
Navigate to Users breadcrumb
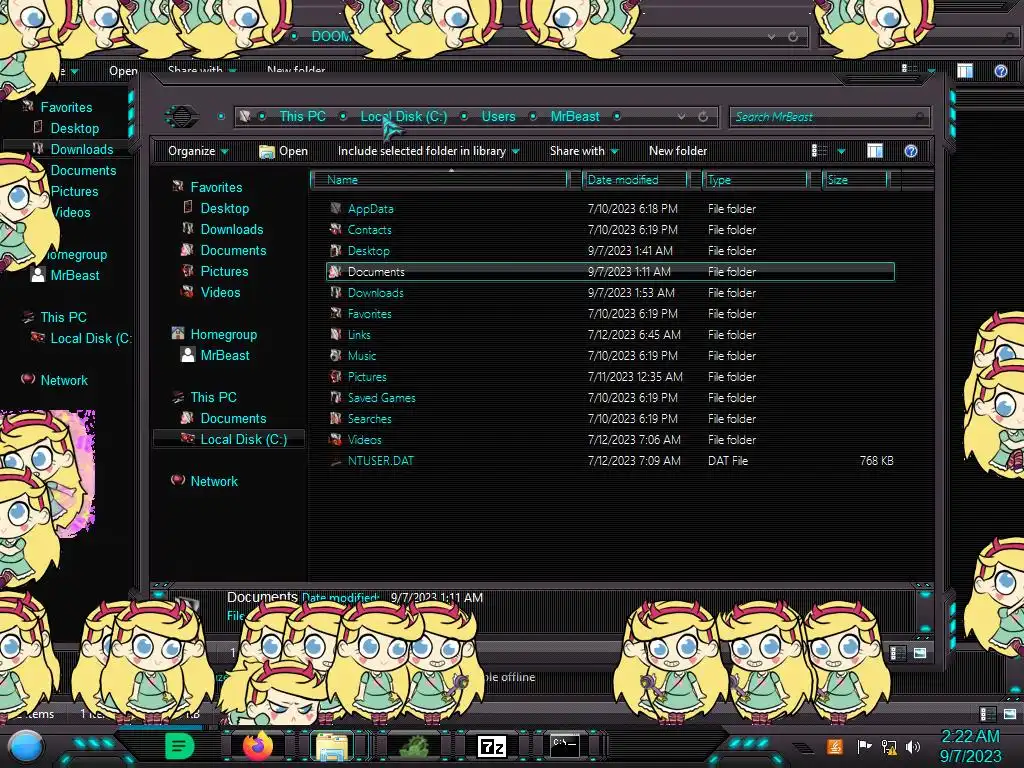click(x=498, y=116)
